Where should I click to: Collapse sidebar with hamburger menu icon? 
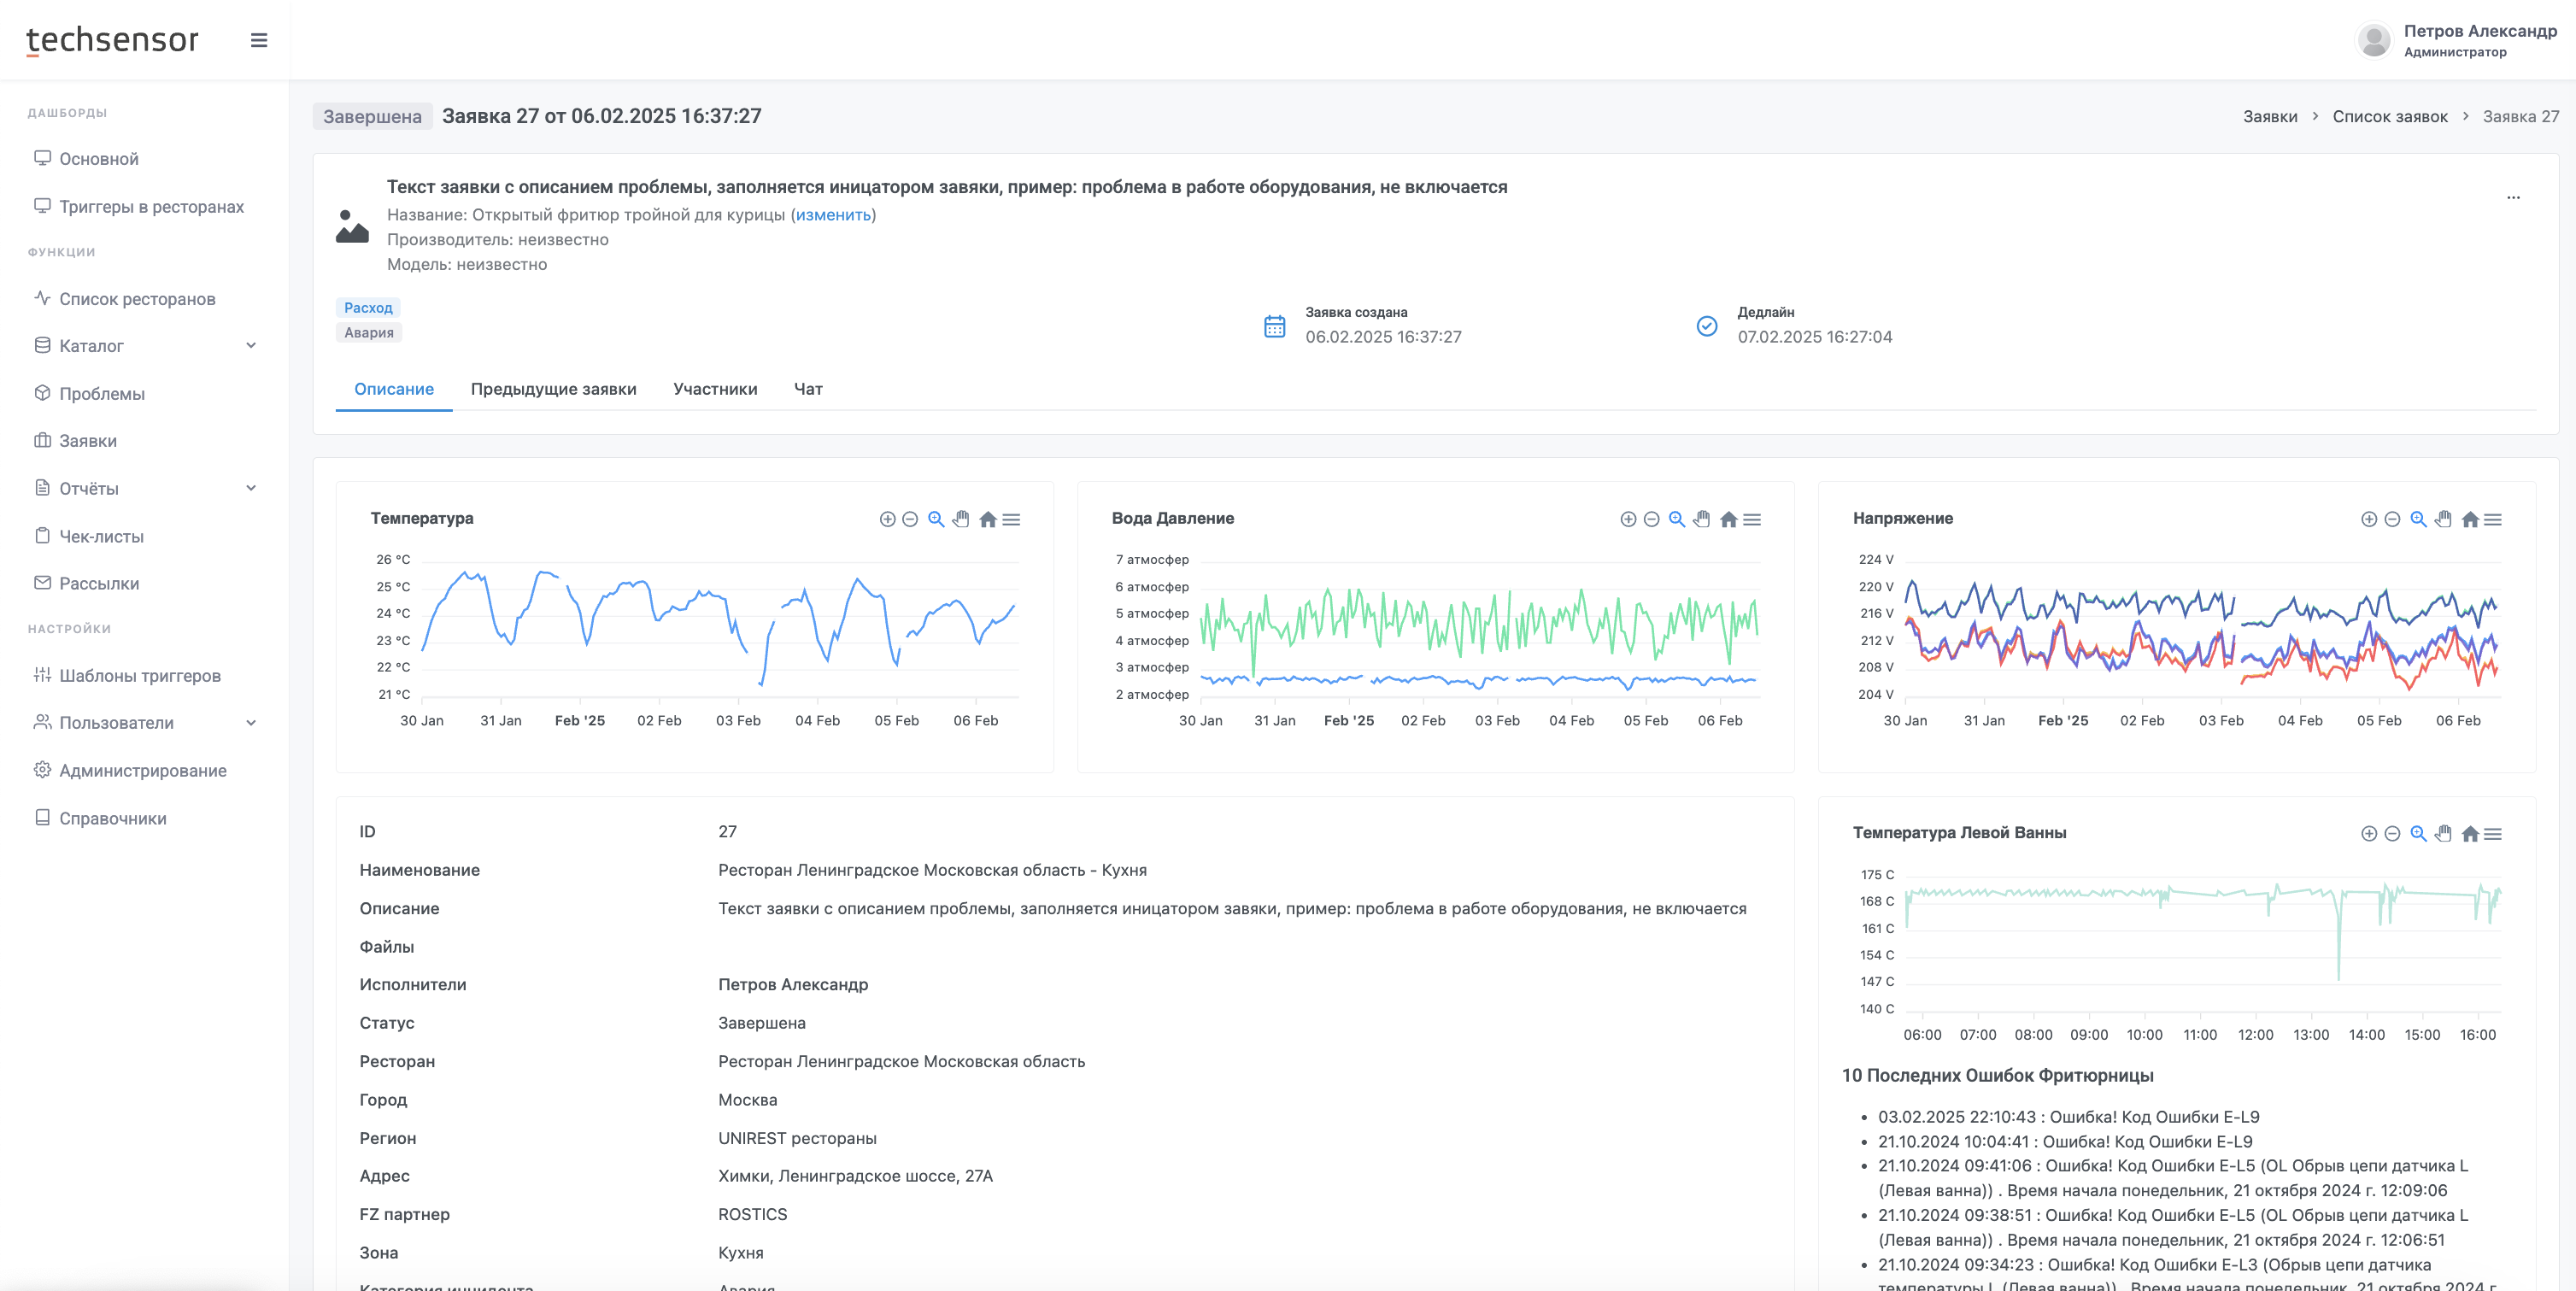(x=259, y=40)
